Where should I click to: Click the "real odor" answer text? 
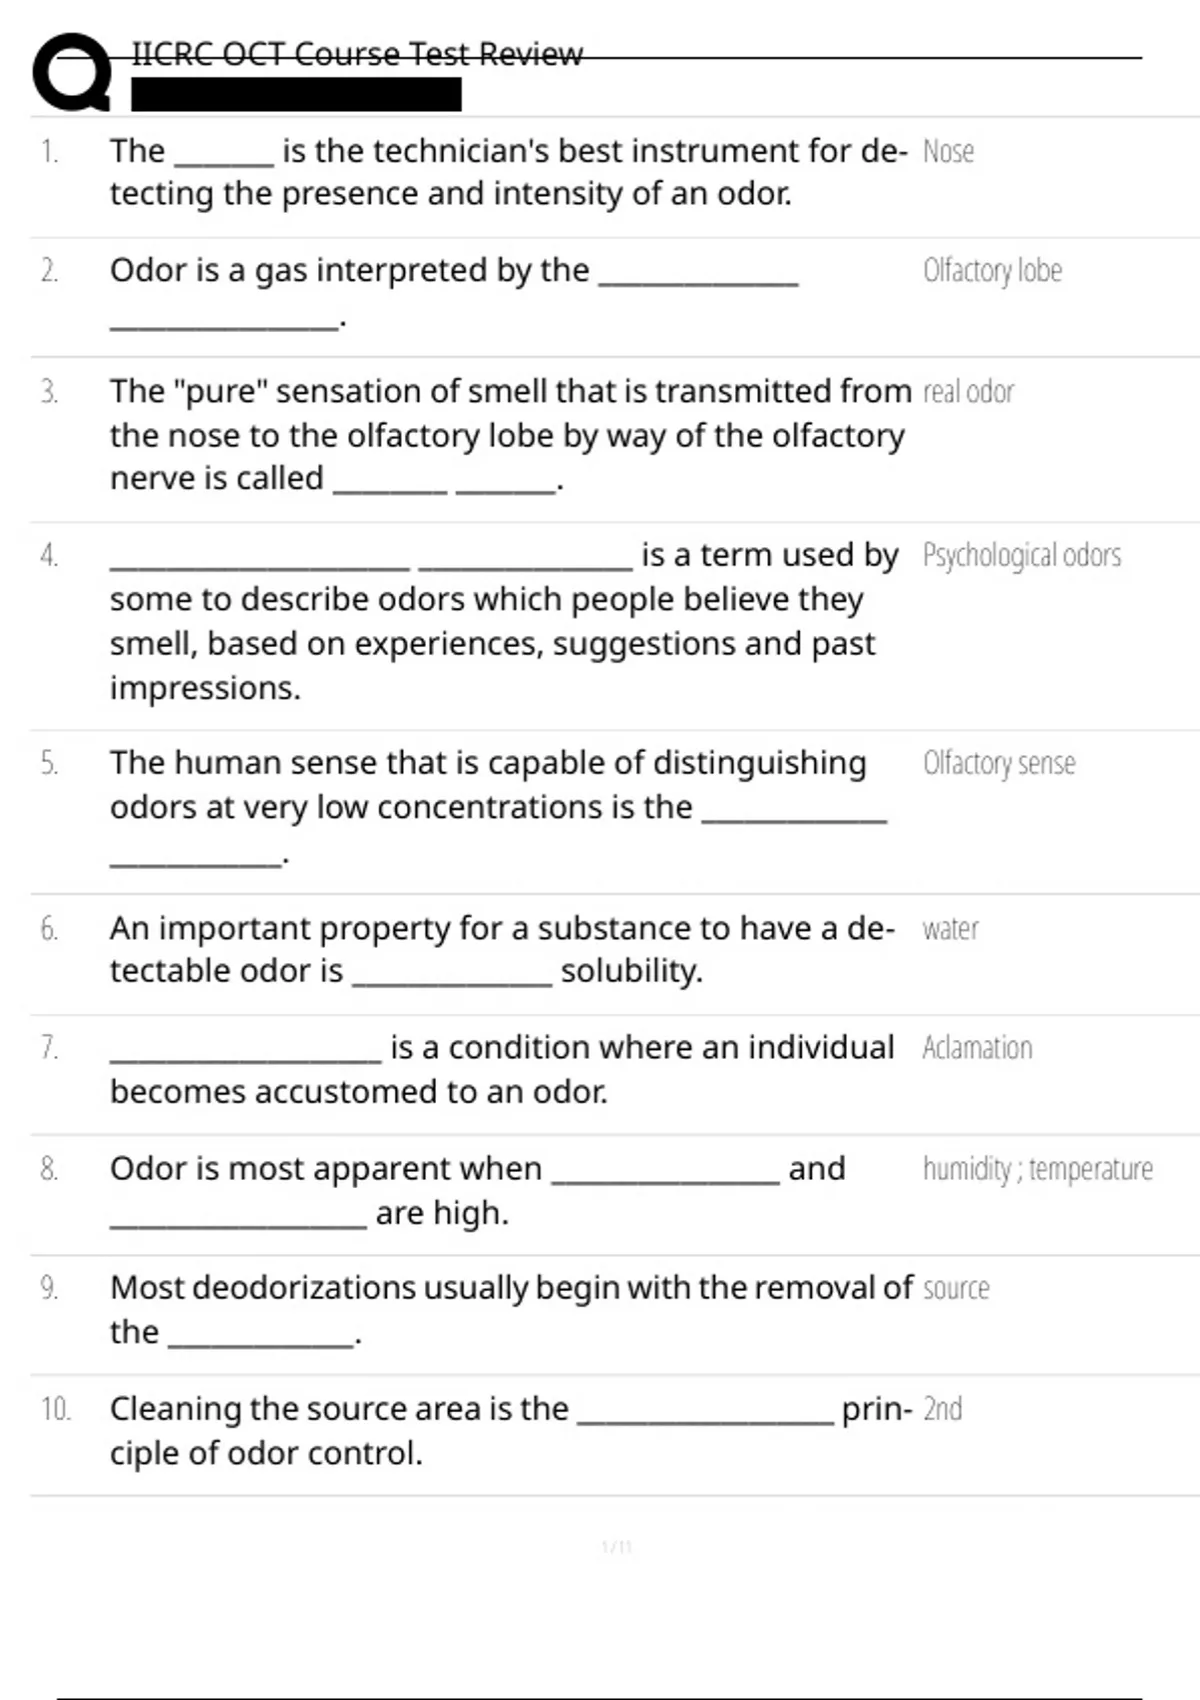click(968, 392)
